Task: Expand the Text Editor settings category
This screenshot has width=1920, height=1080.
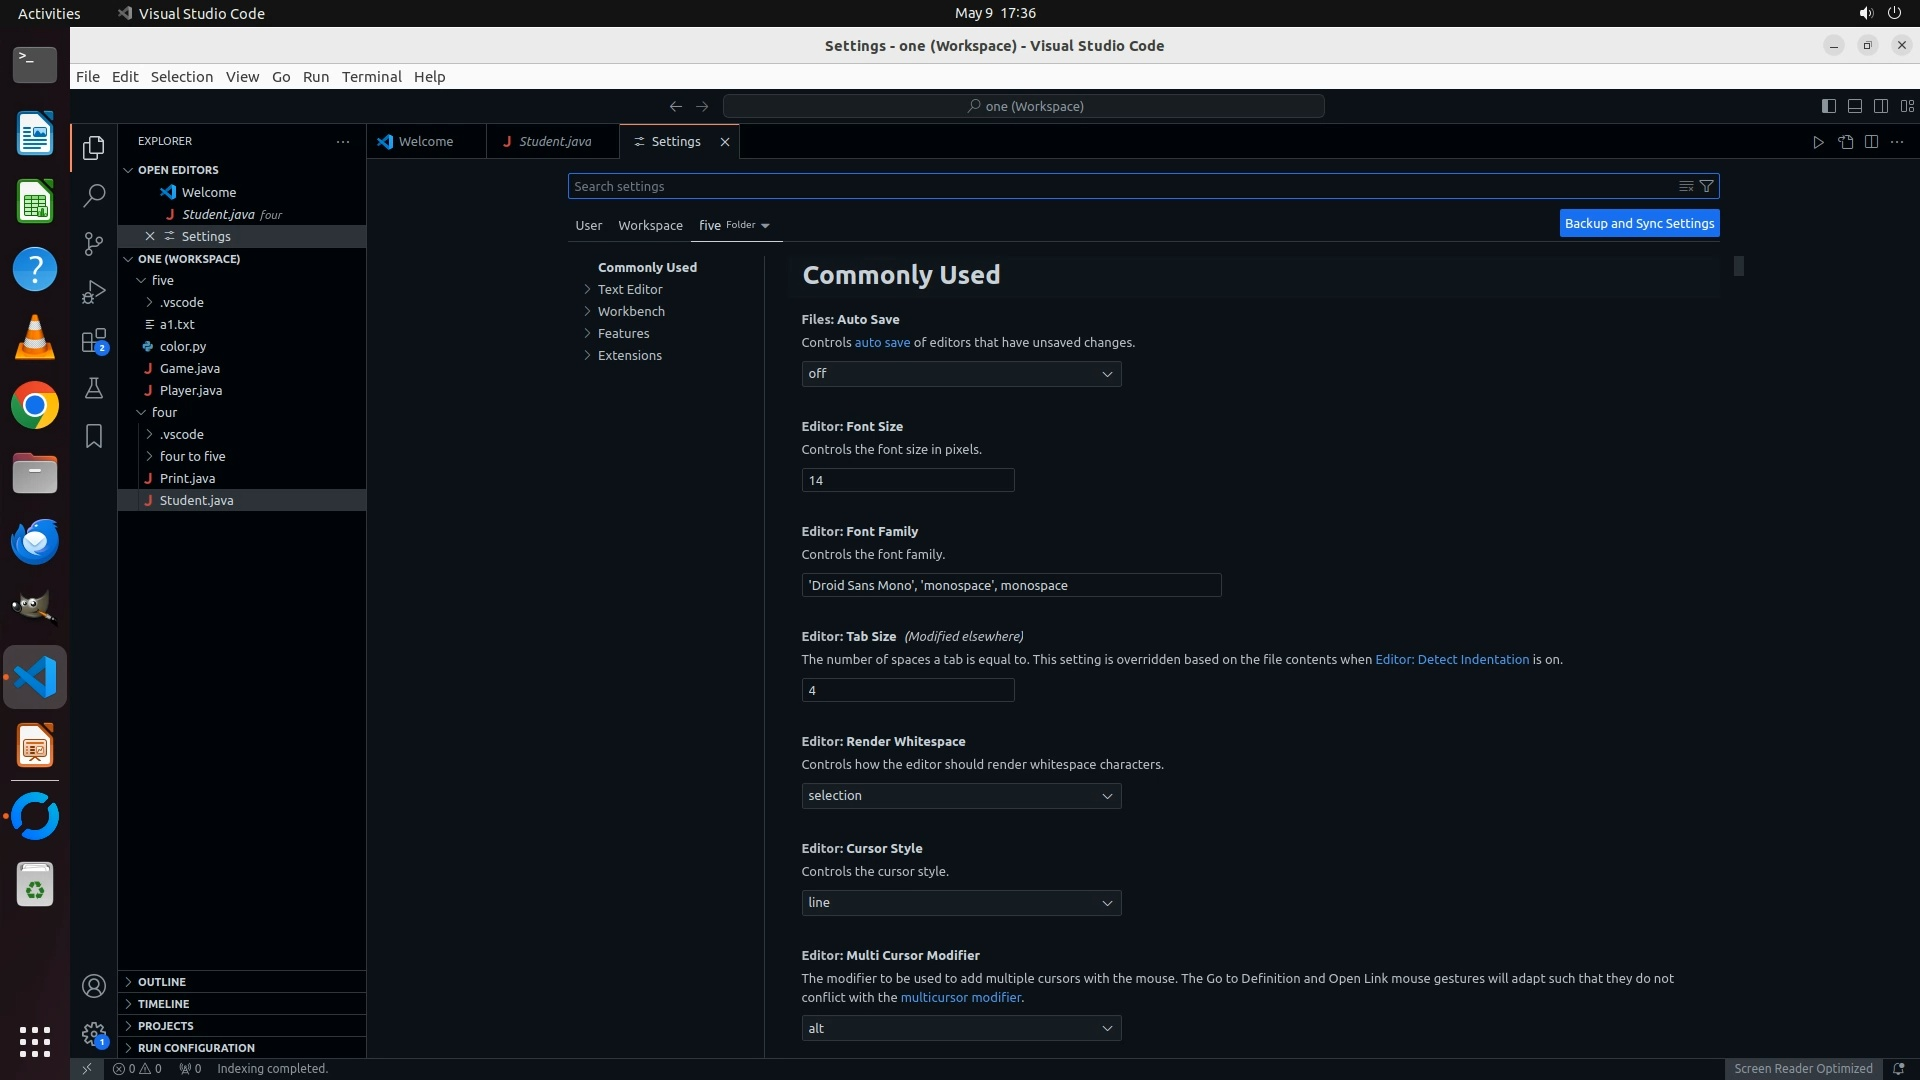Action: click(x=630, y=289)
